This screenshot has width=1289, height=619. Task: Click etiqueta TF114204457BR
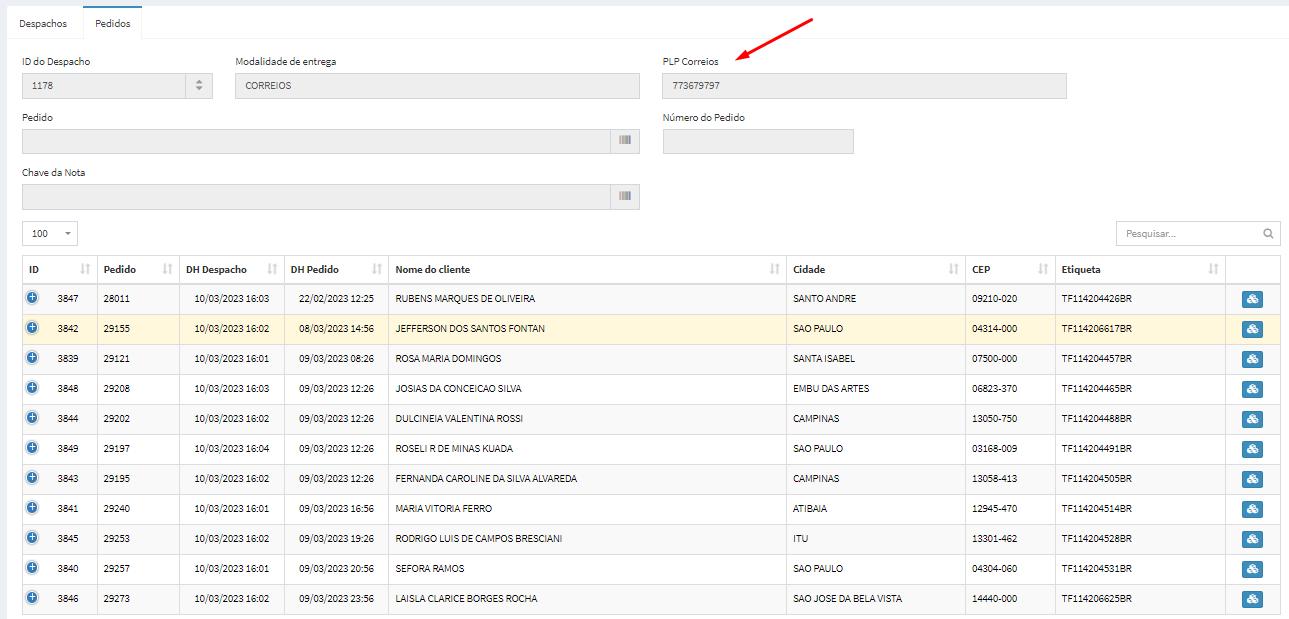1096,359
